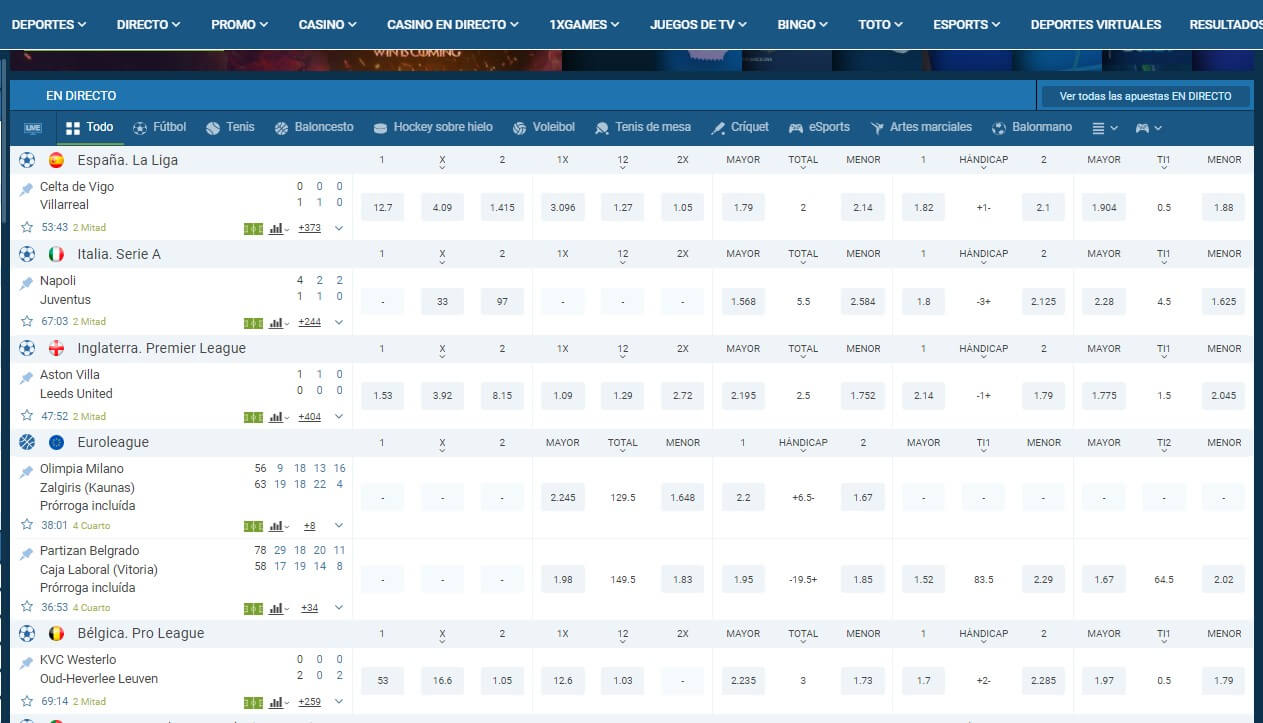Viewport: 1263px width, 723px height.
Task: Open the ESPORTS menu in the top navigation
Action: click(x=967, y=24)
